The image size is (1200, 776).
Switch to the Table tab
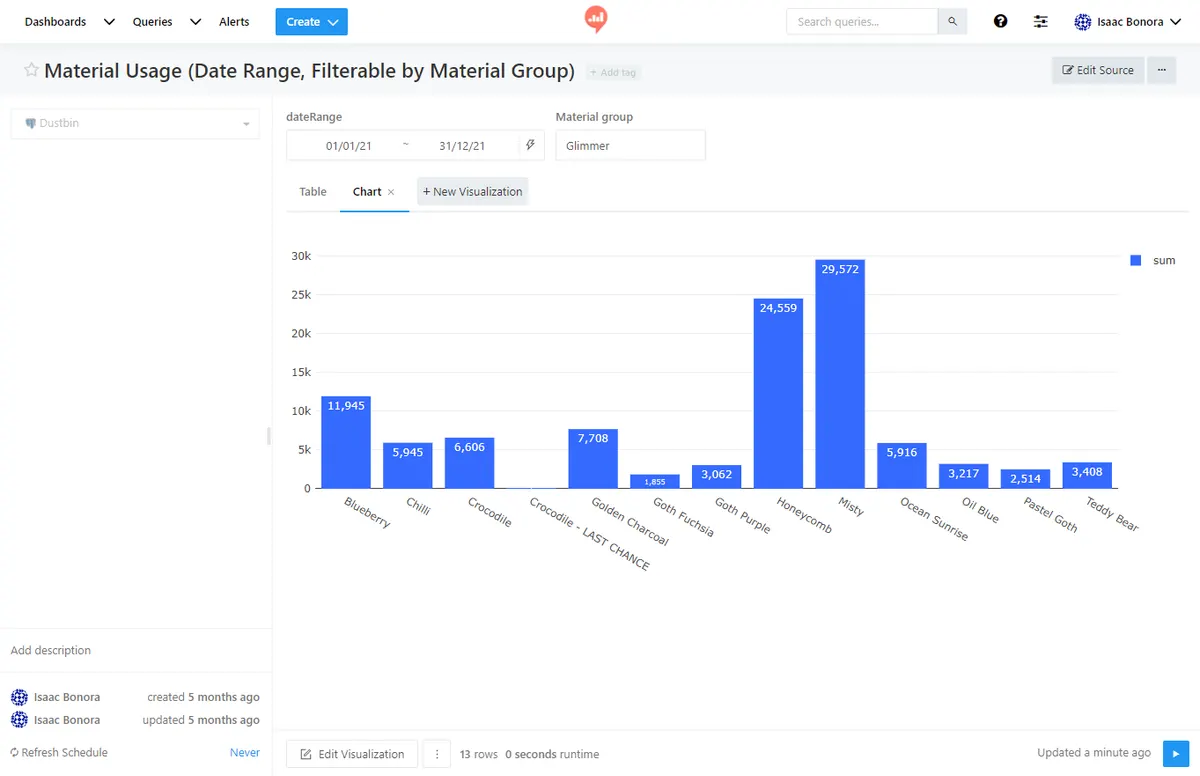[x=313, y=192]
